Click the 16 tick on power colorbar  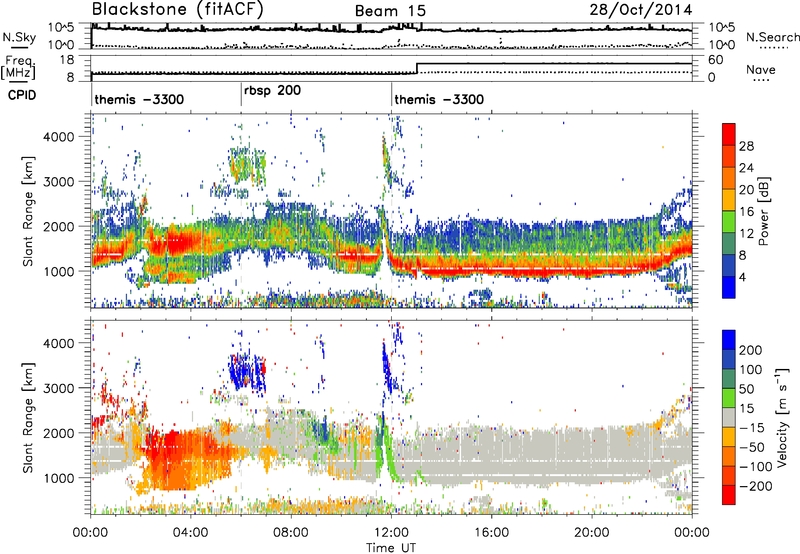pos(746,212)
